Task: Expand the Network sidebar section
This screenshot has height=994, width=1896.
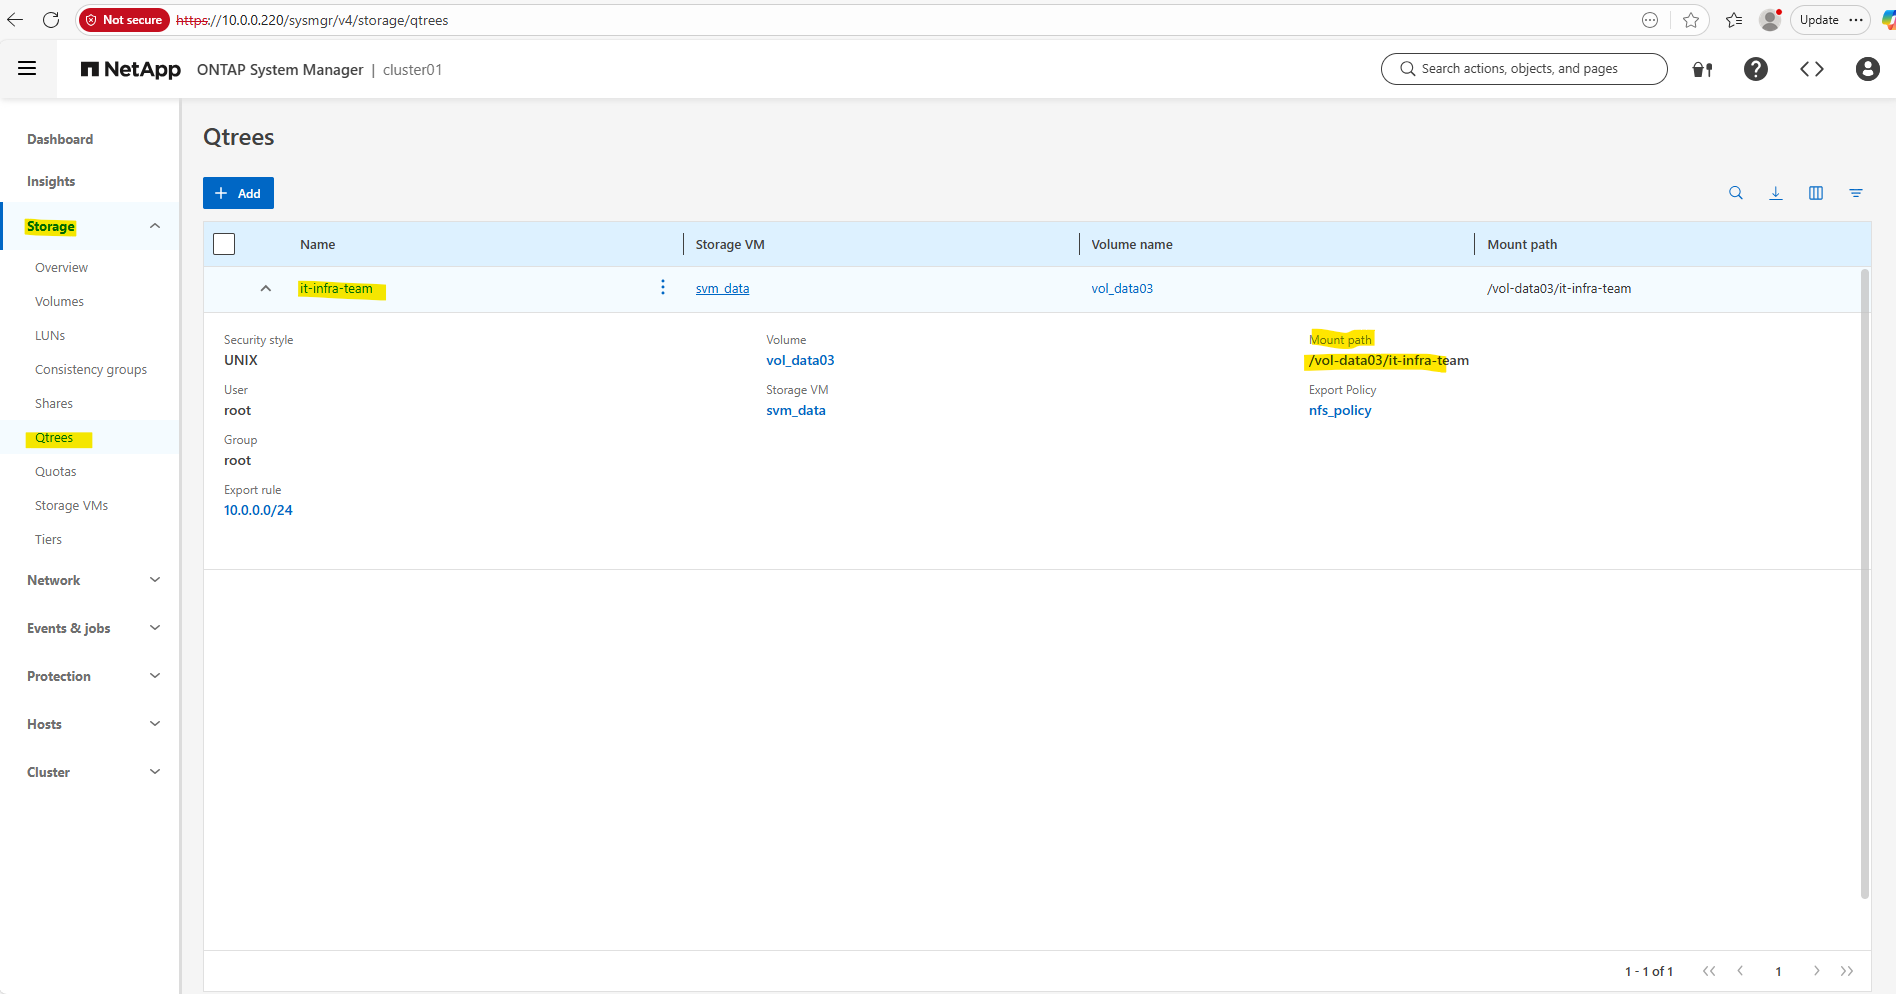Action: coord(155,580)
